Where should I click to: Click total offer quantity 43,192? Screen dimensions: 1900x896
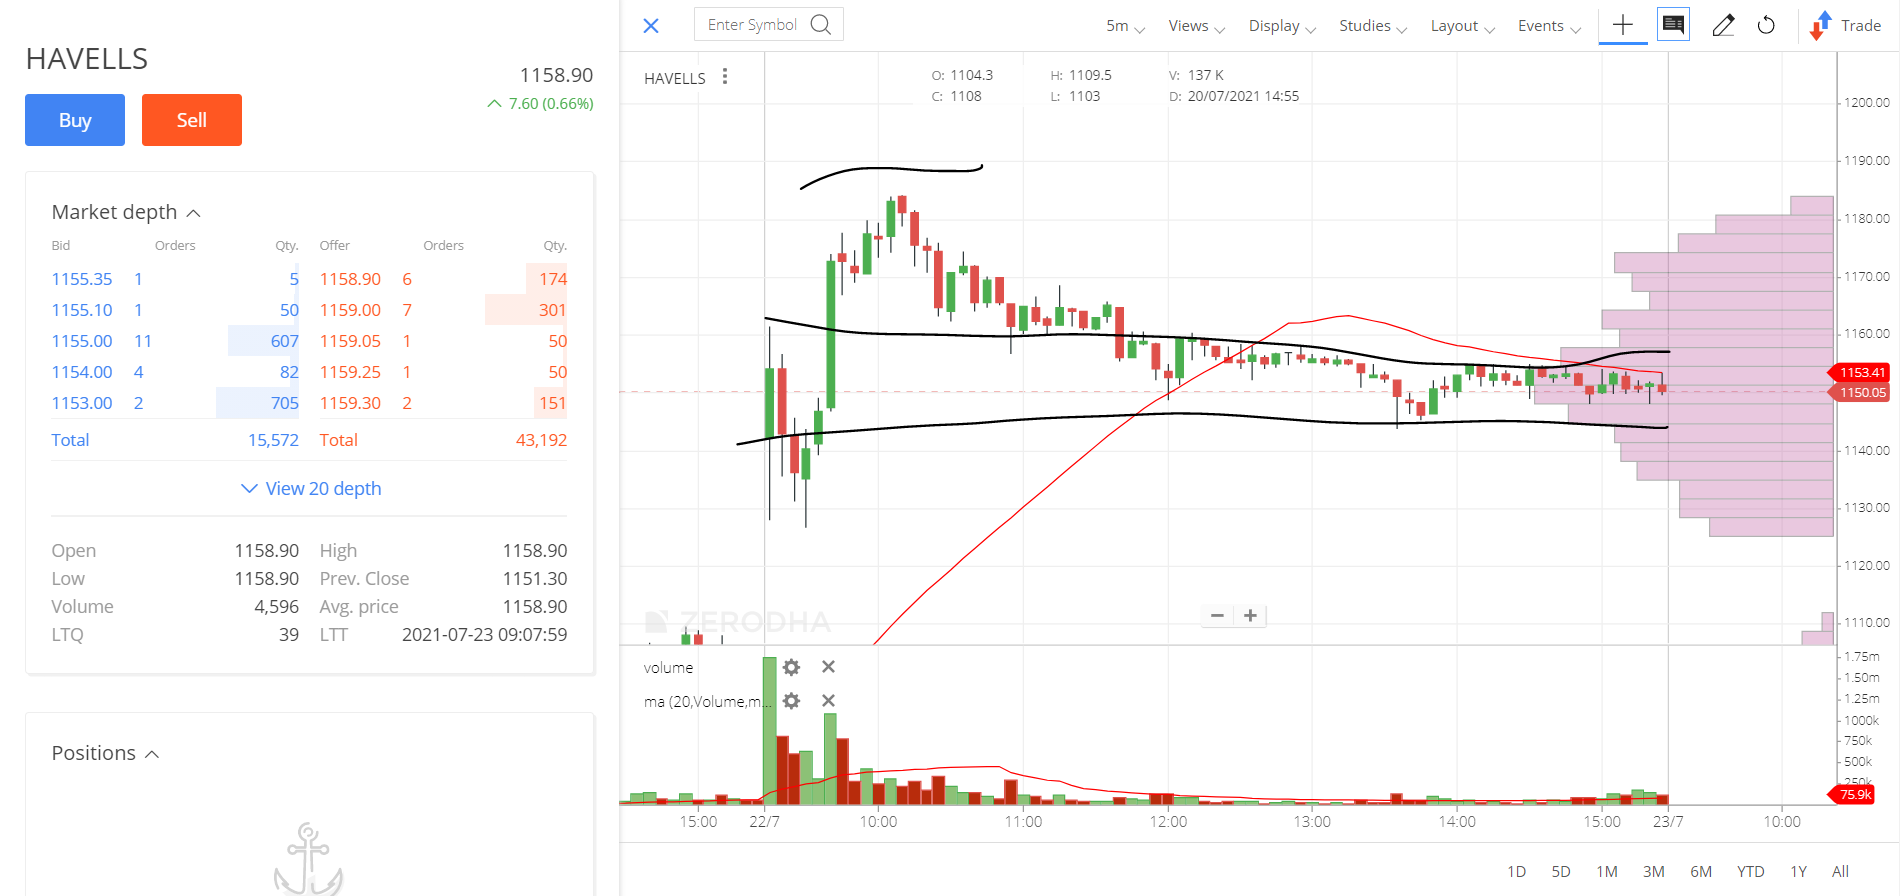pos(541,440)
